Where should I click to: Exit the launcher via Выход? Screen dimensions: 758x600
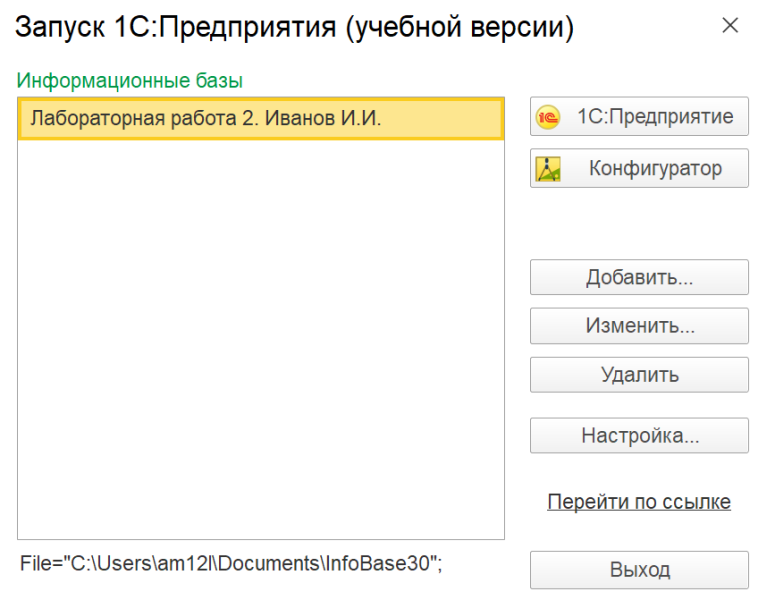[x=639, y=570]
